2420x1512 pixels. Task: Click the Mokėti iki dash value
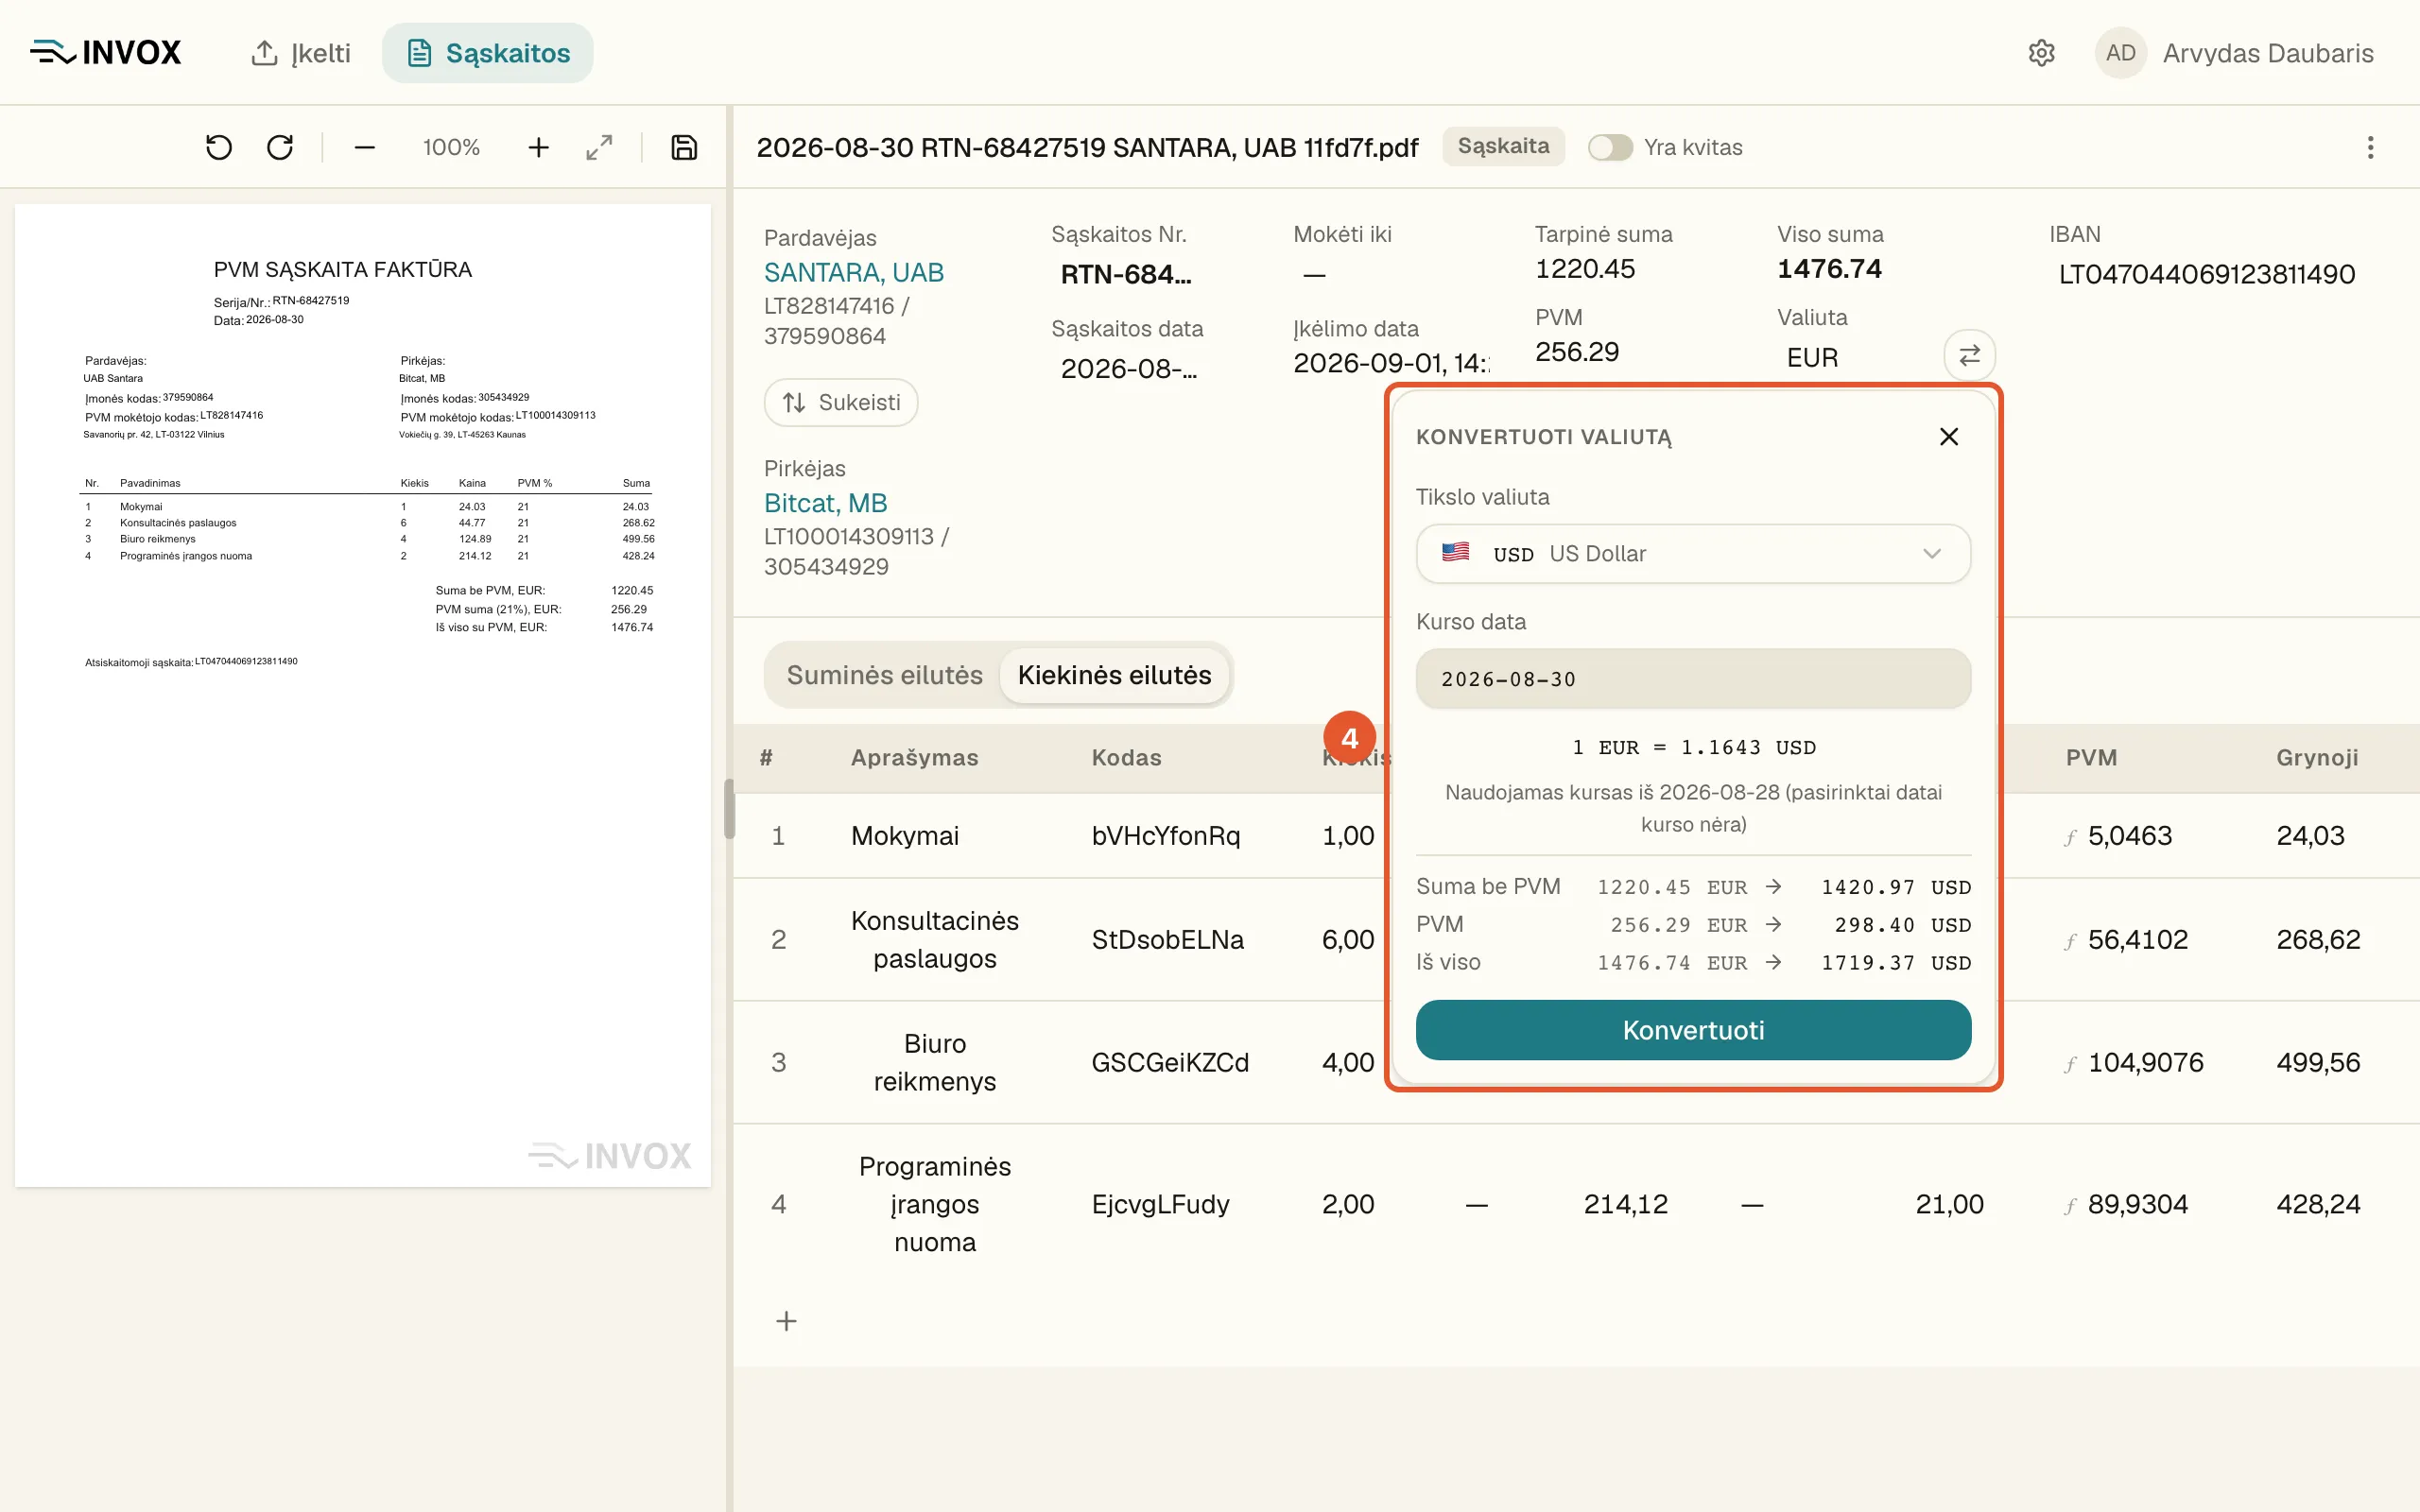tap(1314, 274)
